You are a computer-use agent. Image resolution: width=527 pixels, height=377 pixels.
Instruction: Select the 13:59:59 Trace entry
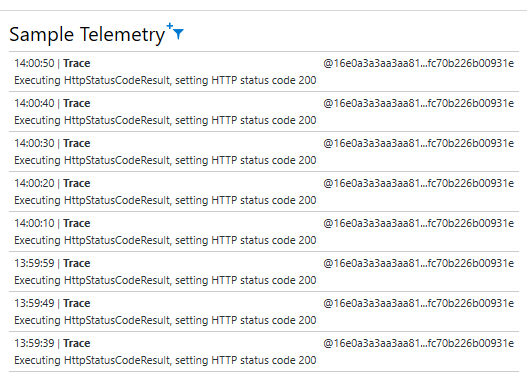(x=264, y=271)
